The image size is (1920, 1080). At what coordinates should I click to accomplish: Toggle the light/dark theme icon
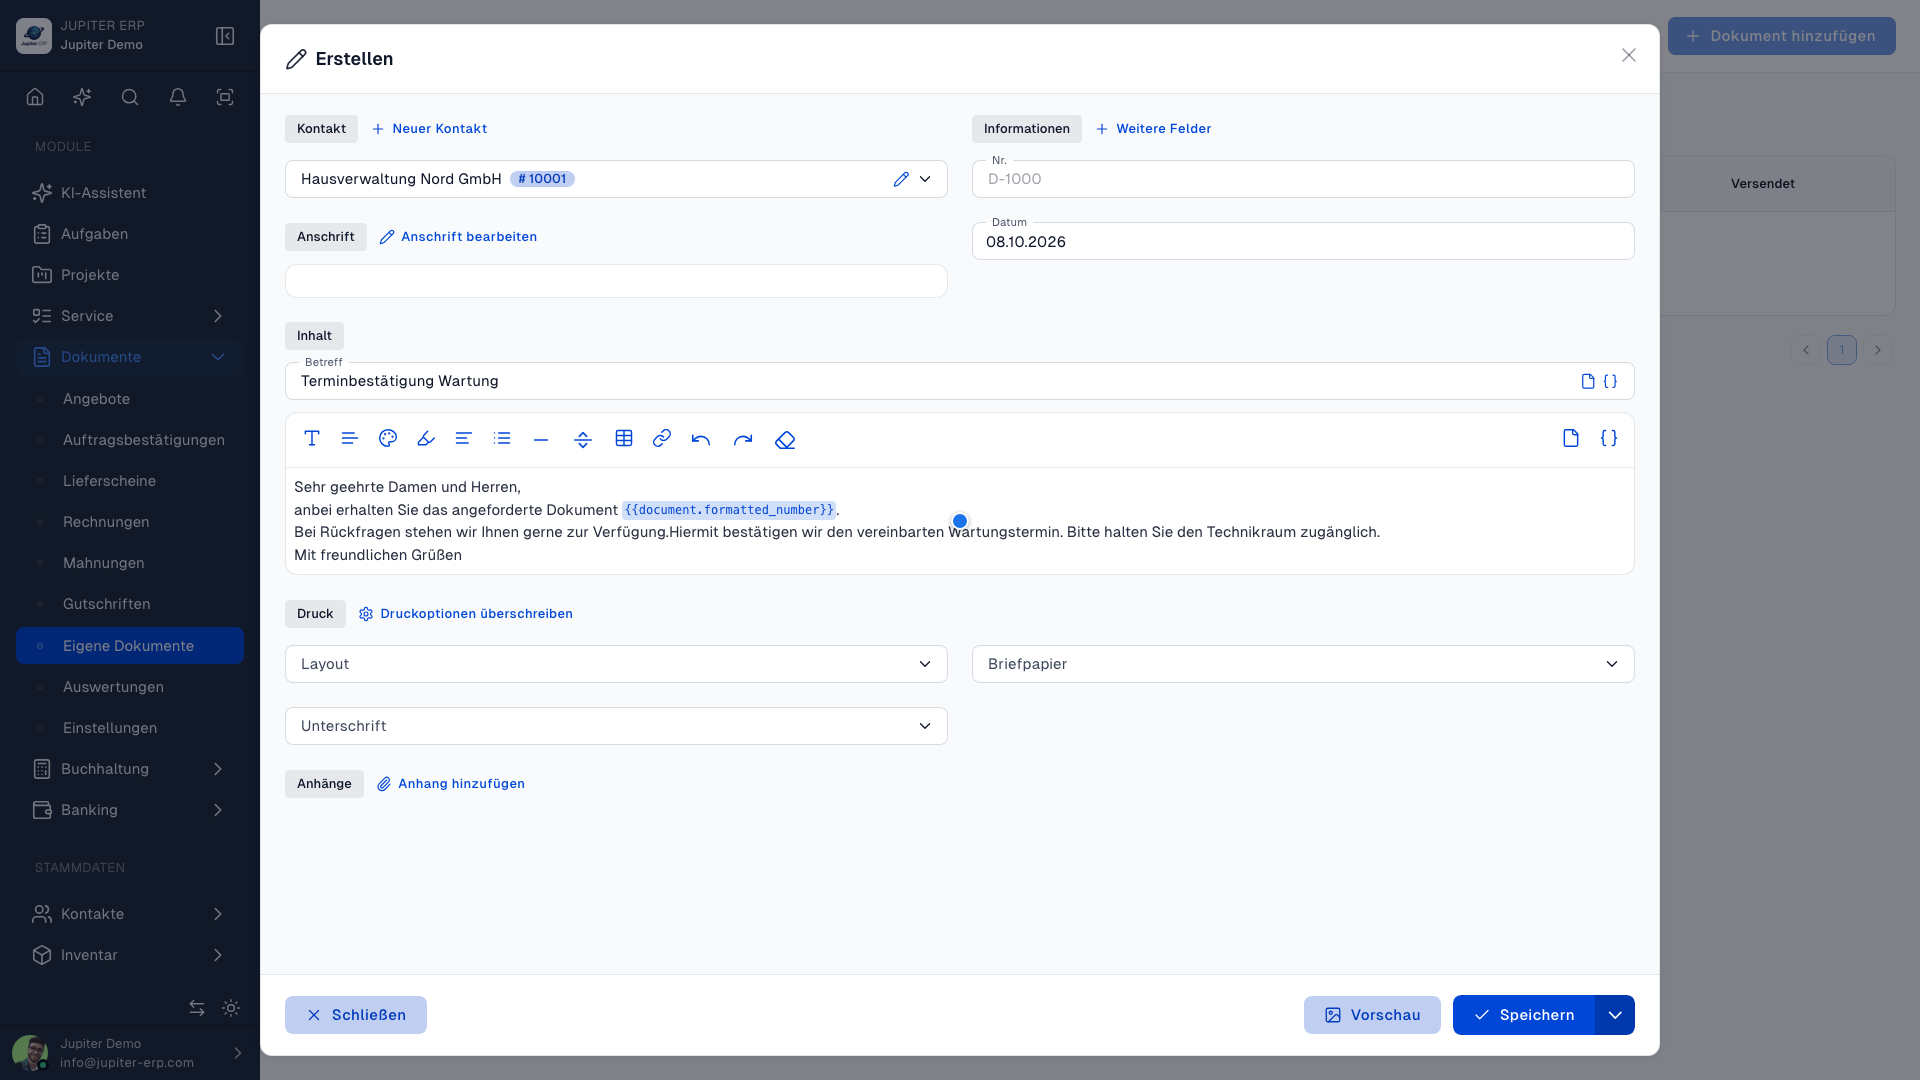point(231,1008)
